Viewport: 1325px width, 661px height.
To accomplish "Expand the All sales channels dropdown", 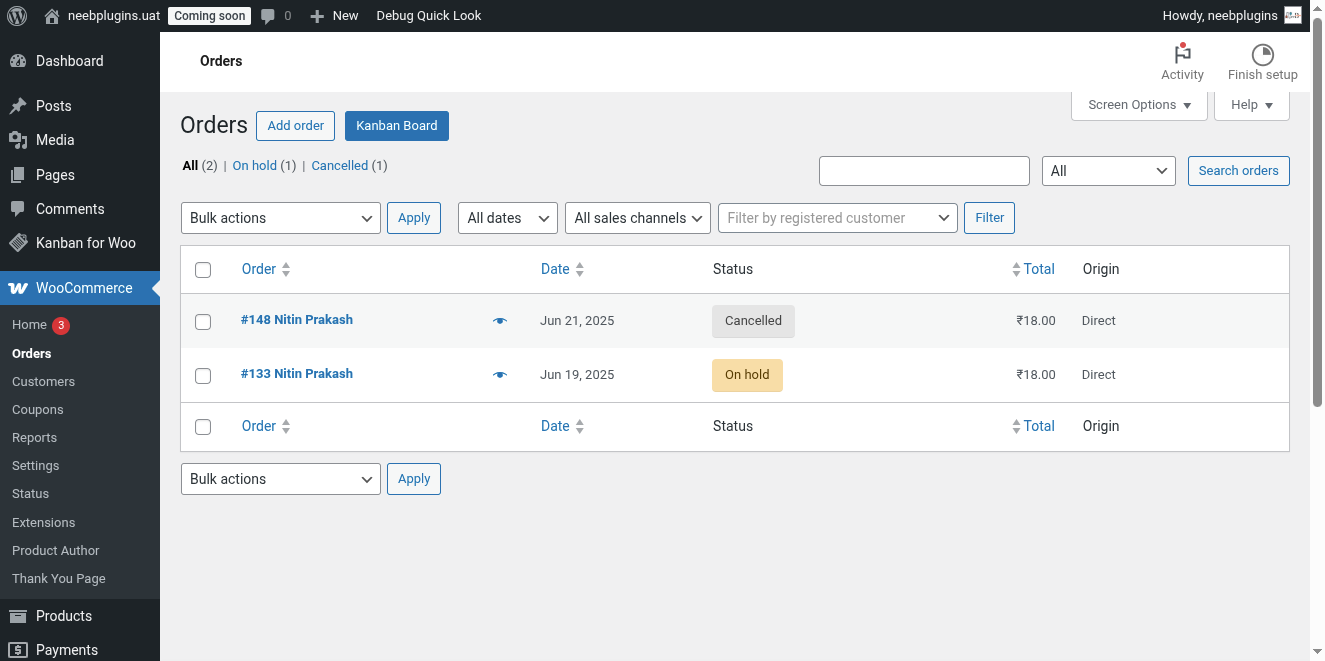I will [x=637, y=217].
